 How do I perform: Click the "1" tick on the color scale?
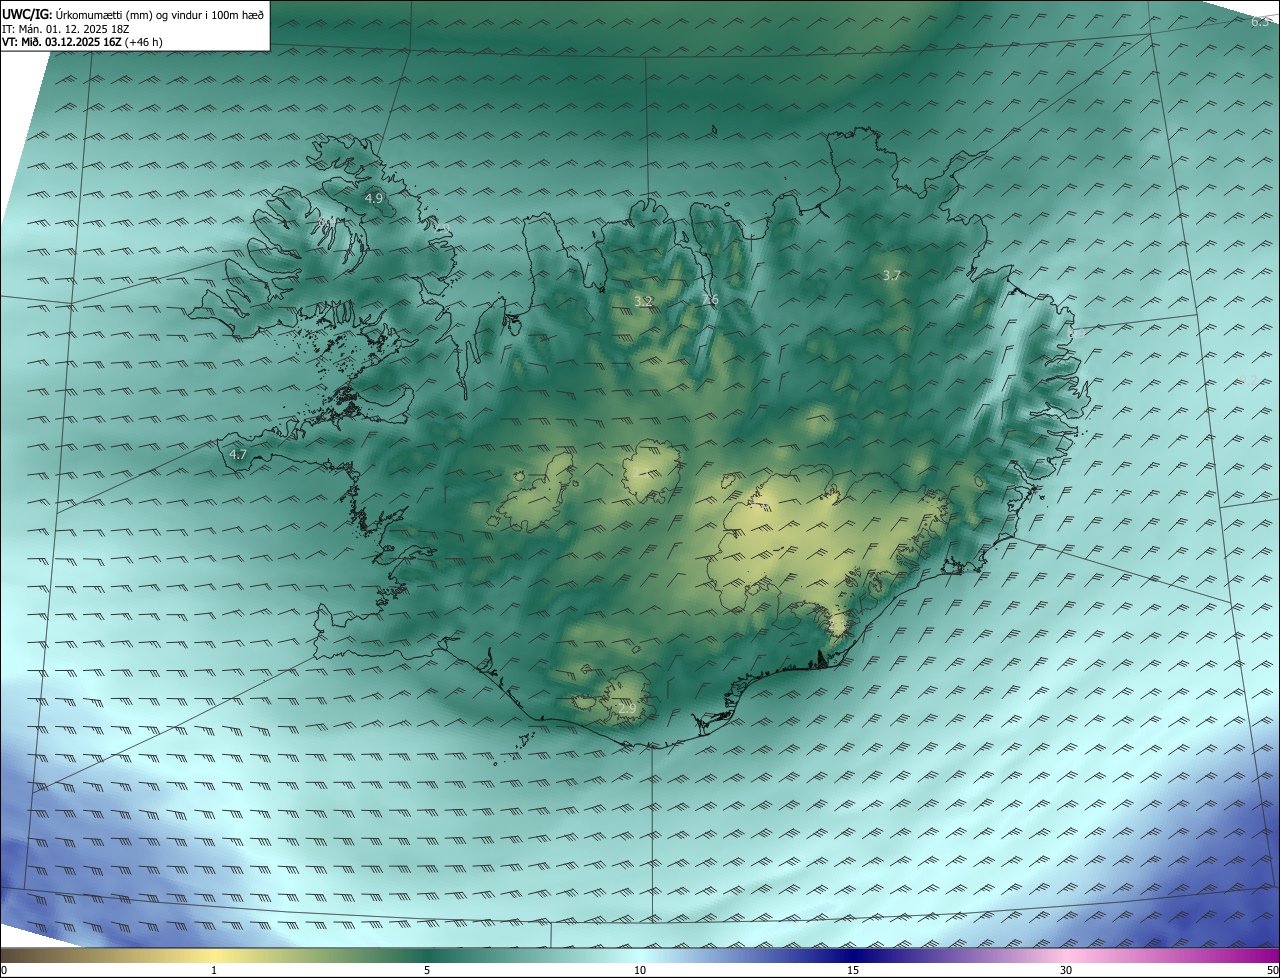(214, 970)
